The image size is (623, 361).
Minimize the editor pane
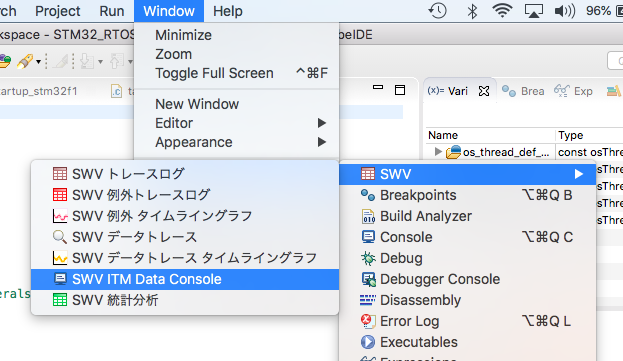pos(378,87)
